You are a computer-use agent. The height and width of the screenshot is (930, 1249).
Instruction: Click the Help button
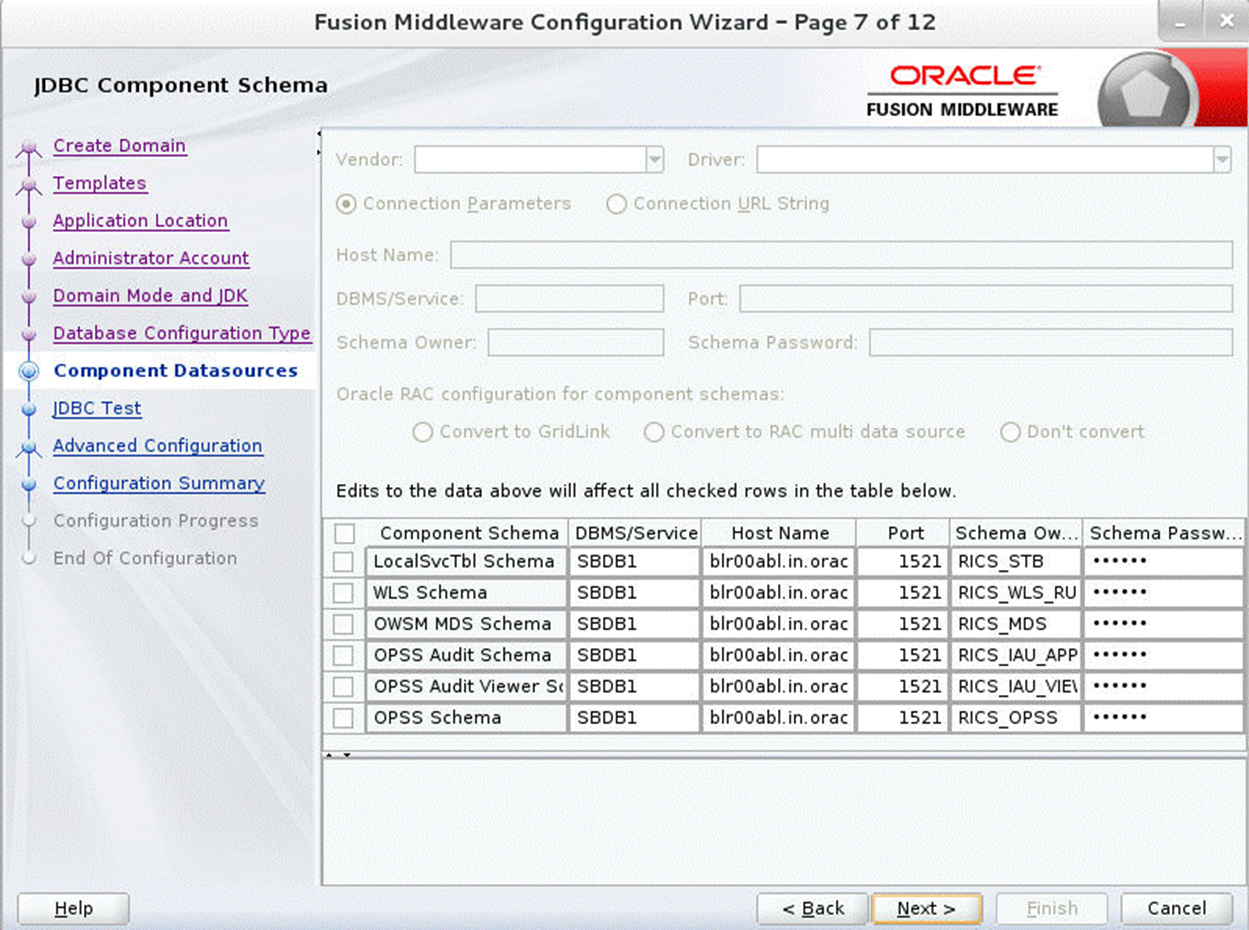[72, 908]
